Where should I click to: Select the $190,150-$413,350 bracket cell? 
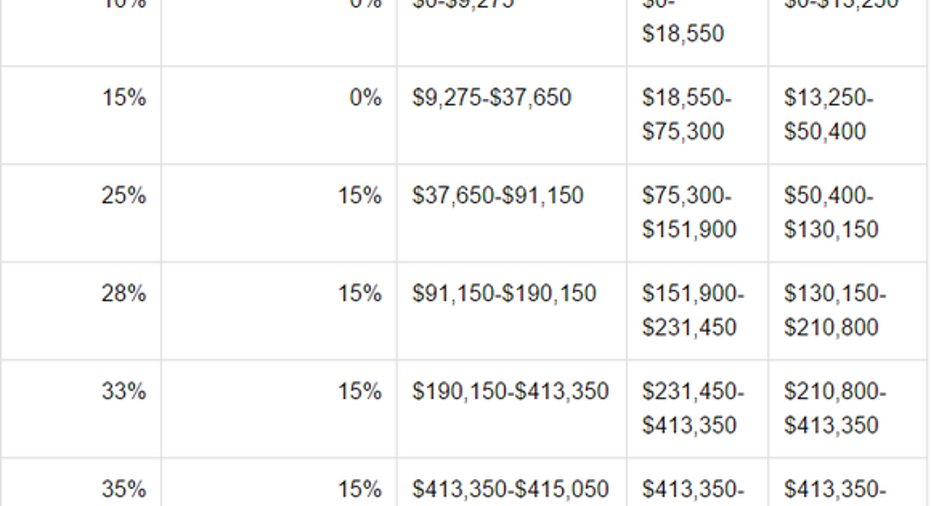click(x=510, y=392)
